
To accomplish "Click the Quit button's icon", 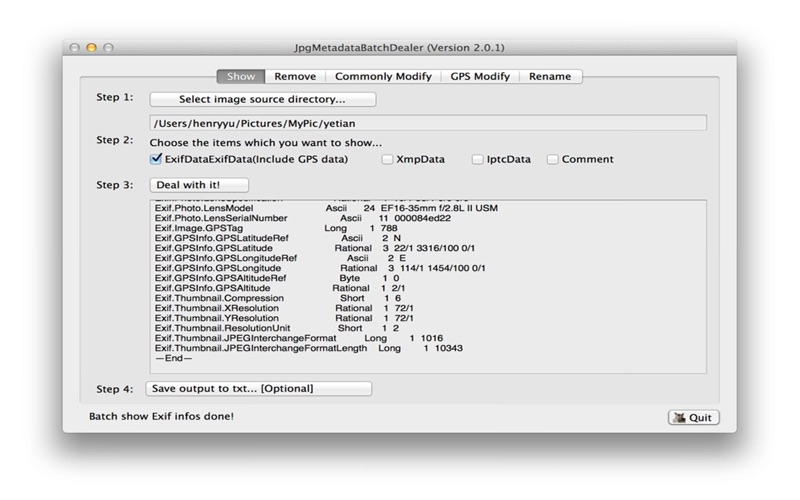I will click(679, 417).
